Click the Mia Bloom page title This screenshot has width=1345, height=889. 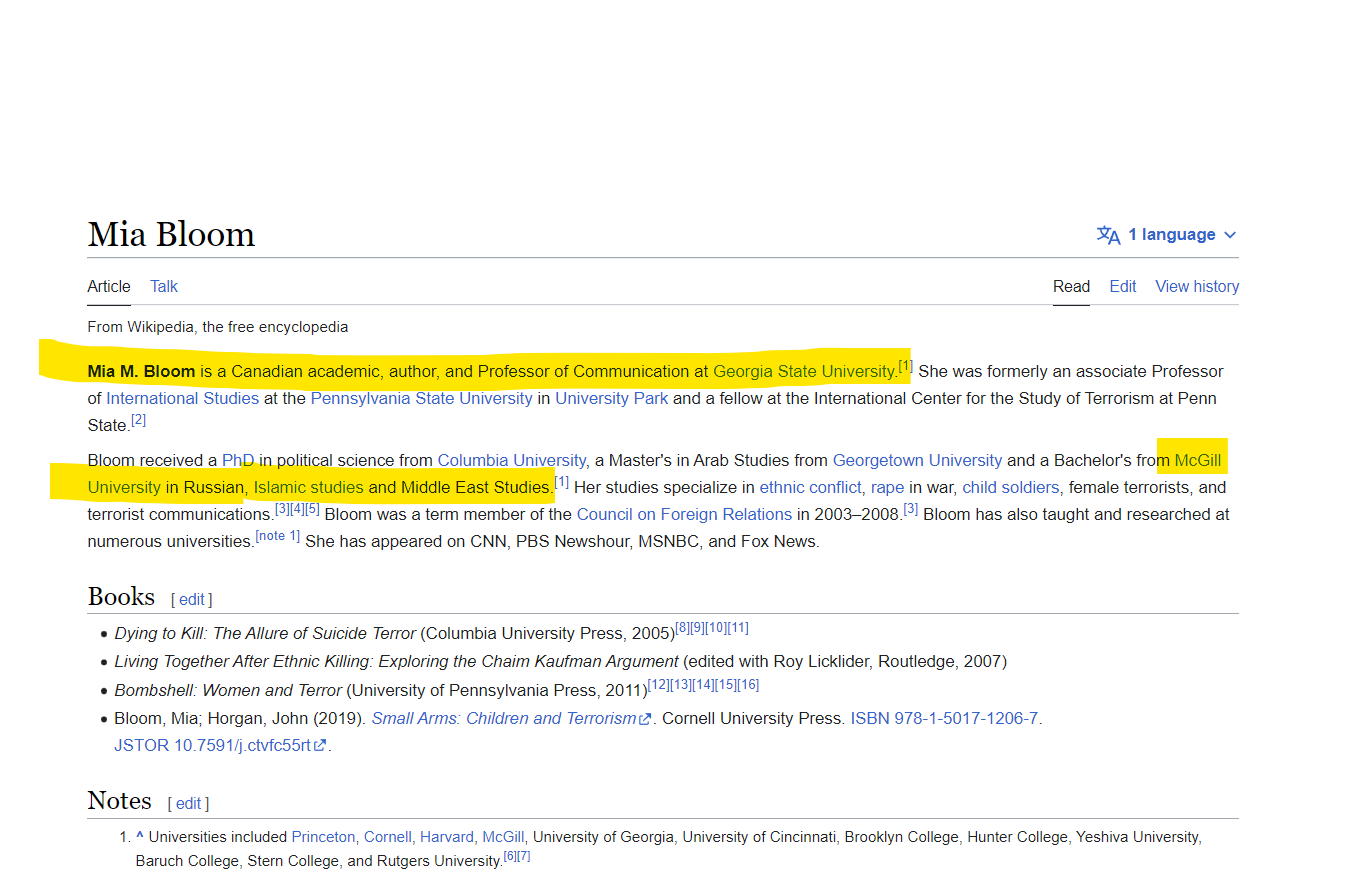click(171, 234)
